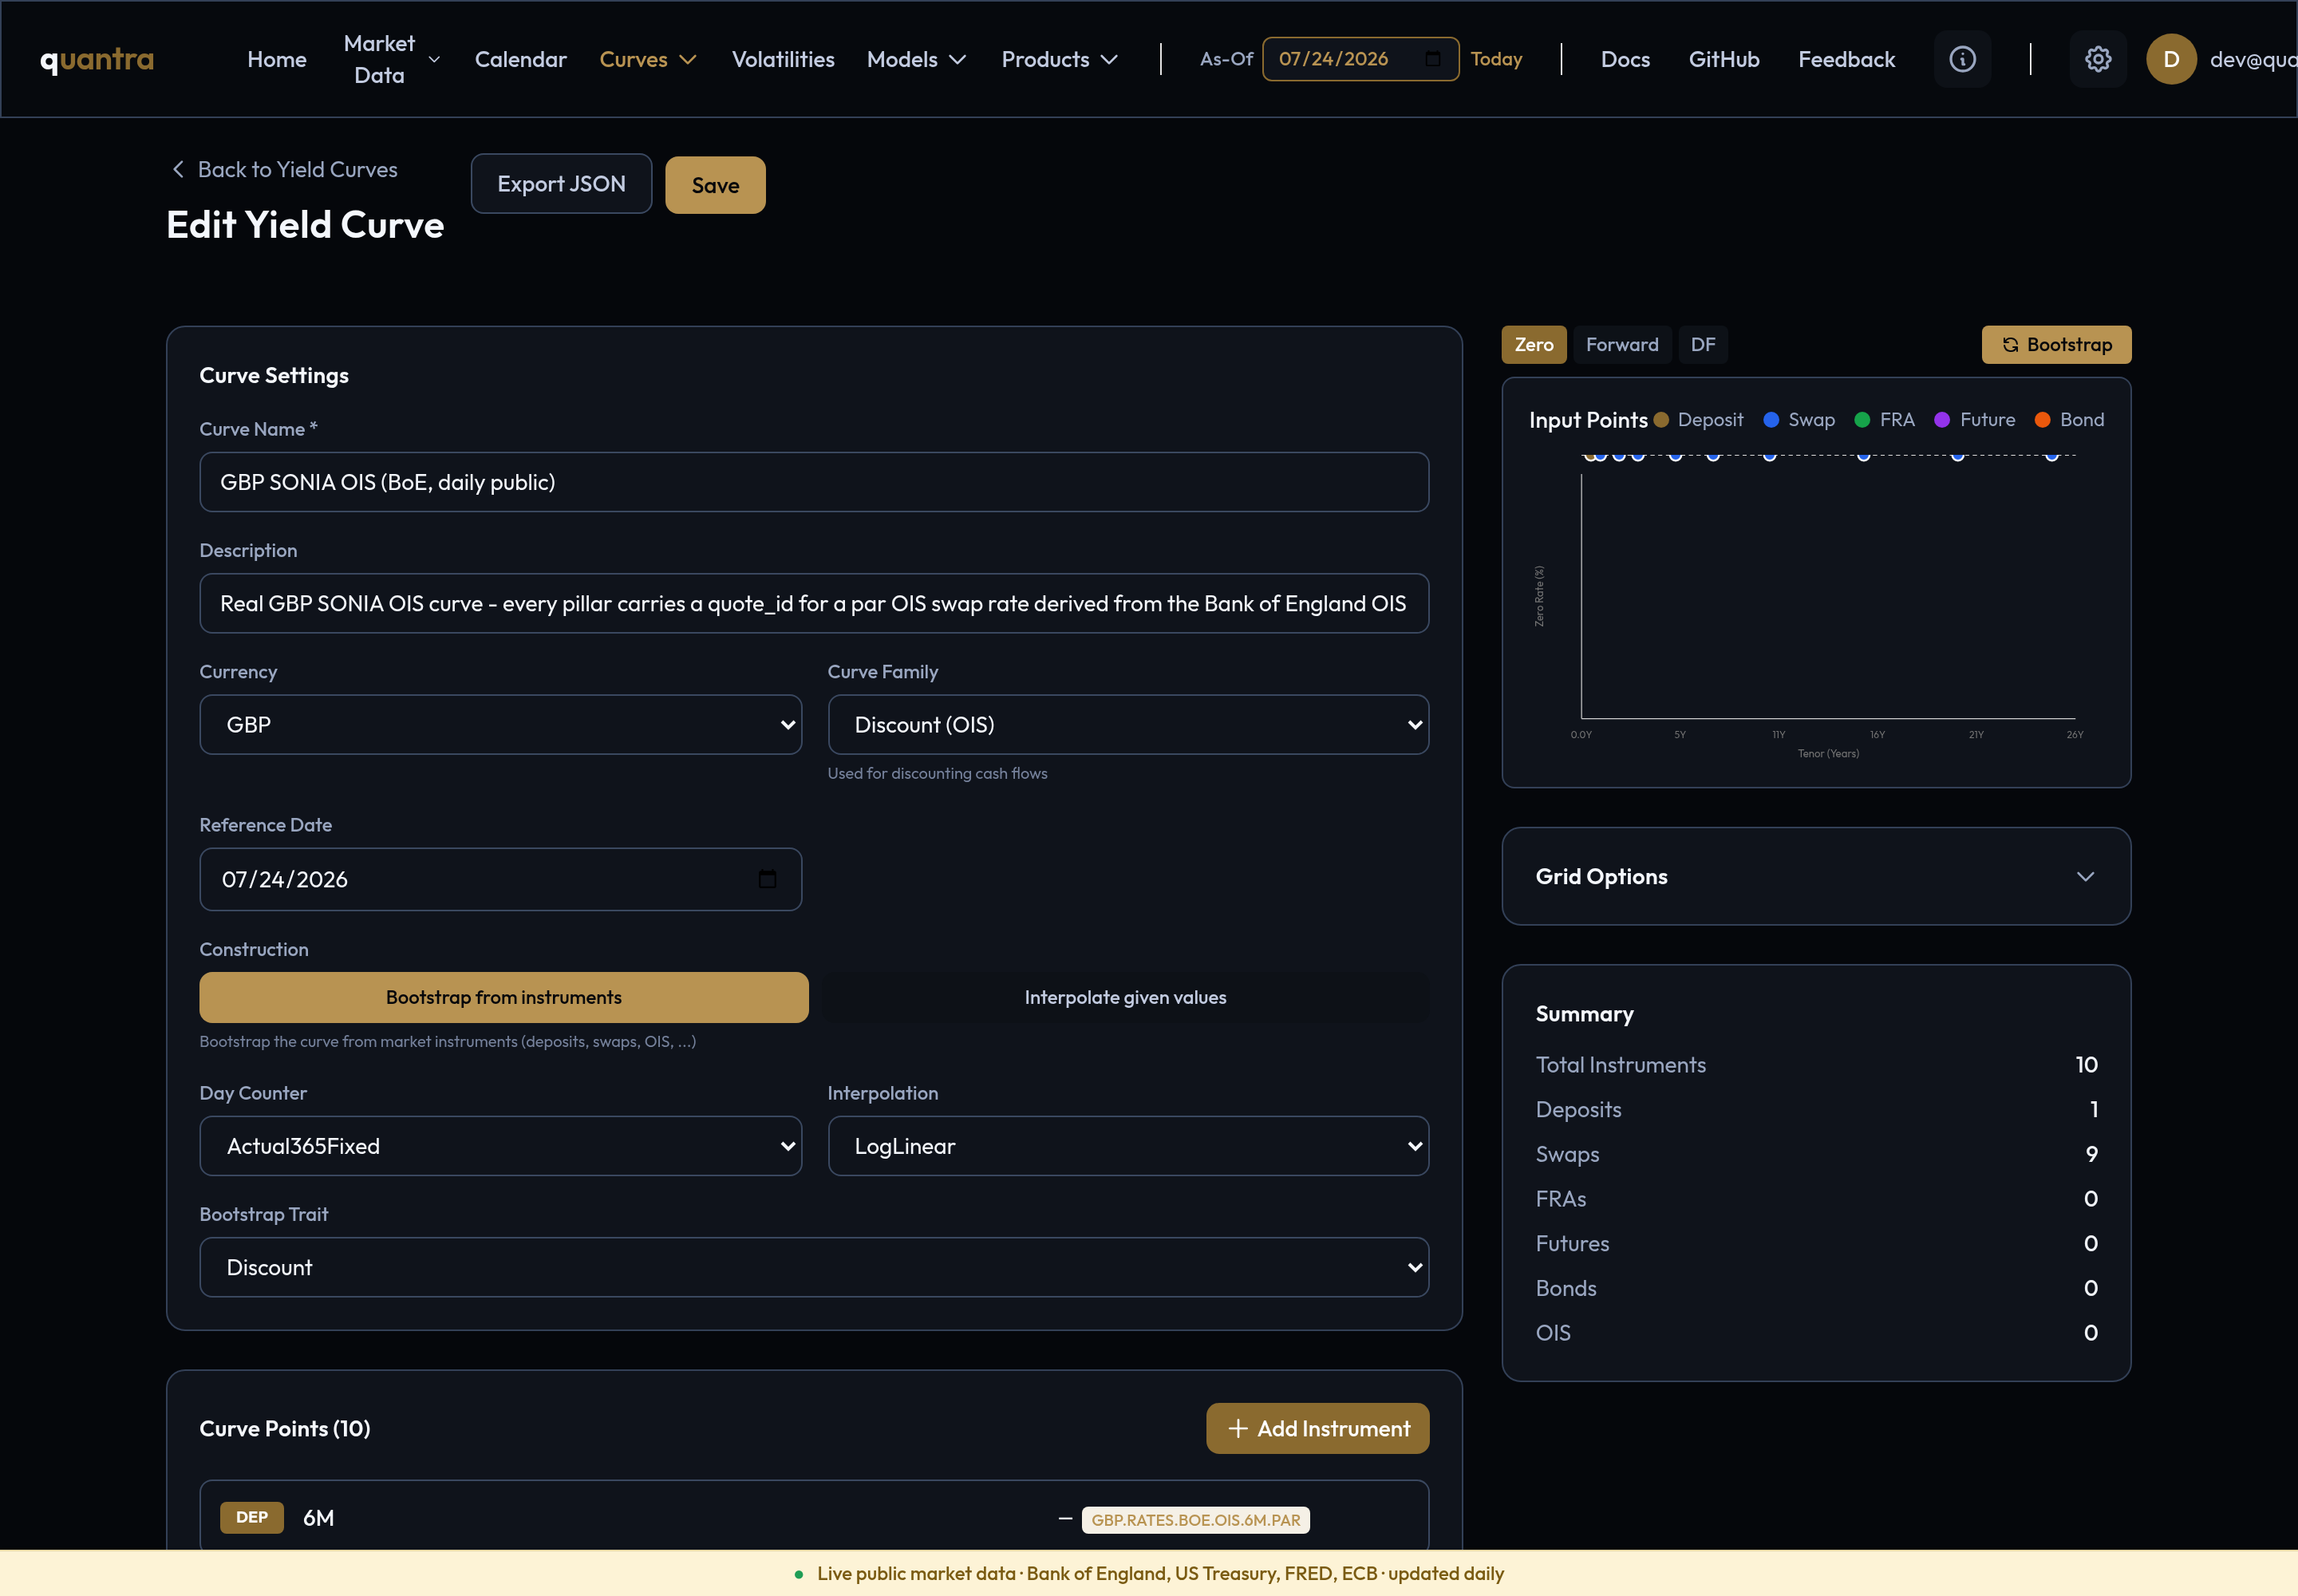Expand the Grid Options panel
Image resolution: width=2298 pixels, height=1596 pixels.
[x=1816, y=876]
